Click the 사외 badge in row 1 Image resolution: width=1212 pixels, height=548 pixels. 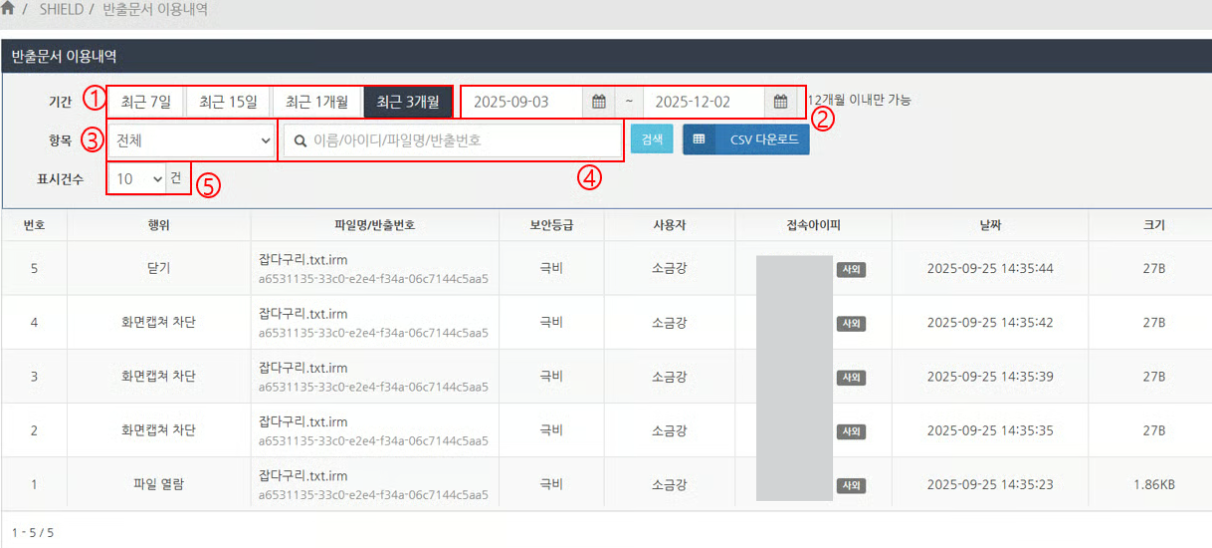850,485
